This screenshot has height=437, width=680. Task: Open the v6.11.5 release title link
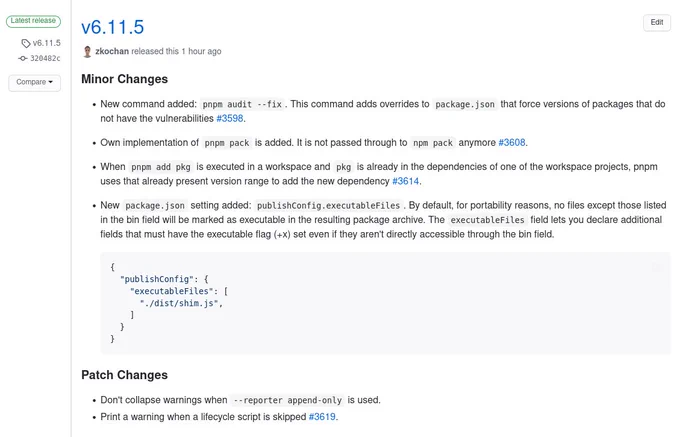(112, 27)
